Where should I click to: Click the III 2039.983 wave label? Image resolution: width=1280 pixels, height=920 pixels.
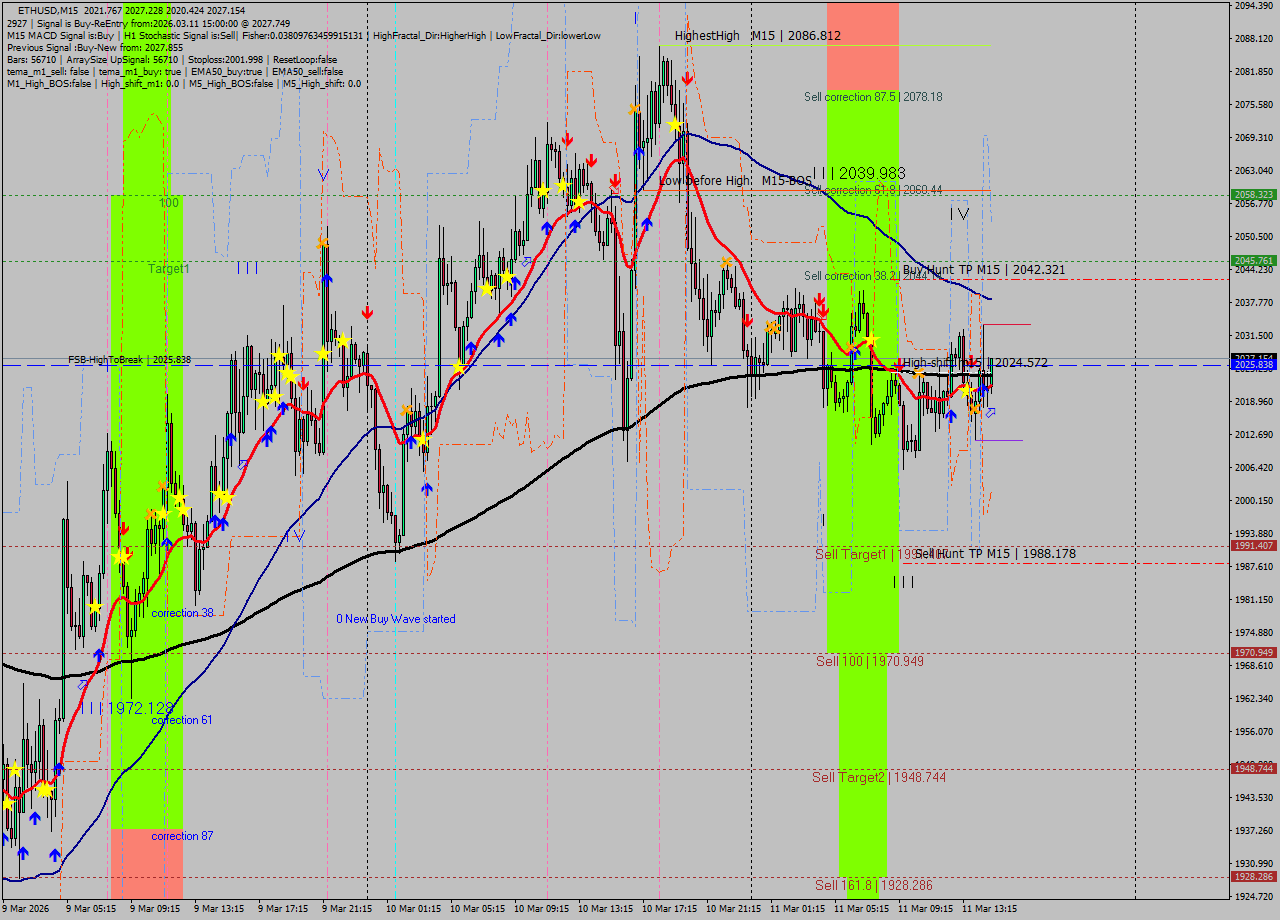859,173
